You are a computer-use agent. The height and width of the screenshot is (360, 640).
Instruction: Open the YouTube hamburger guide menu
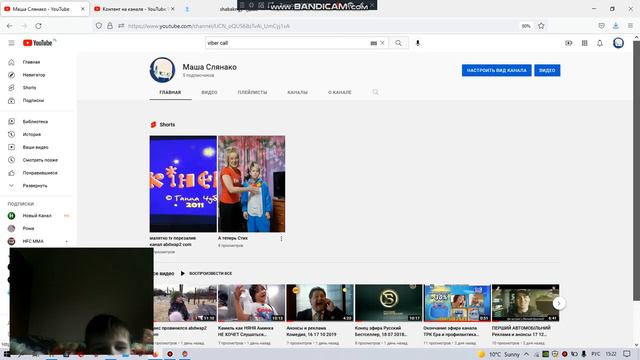[11, 43]
